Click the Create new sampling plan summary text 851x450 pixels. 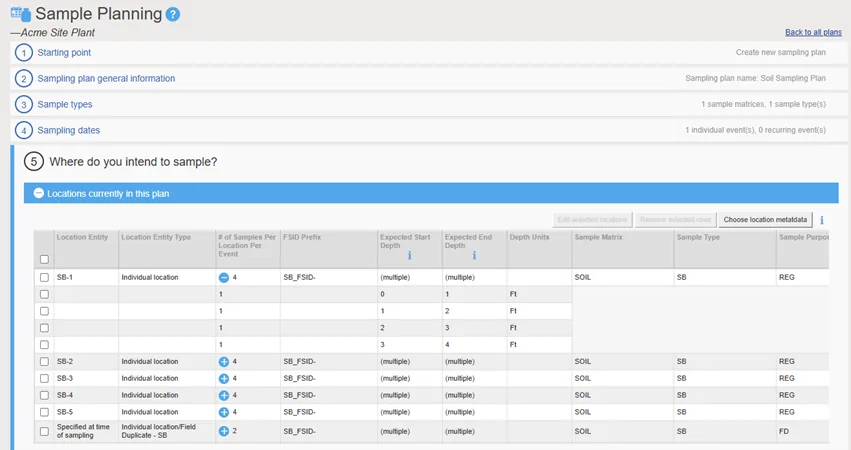click(780, 53)
